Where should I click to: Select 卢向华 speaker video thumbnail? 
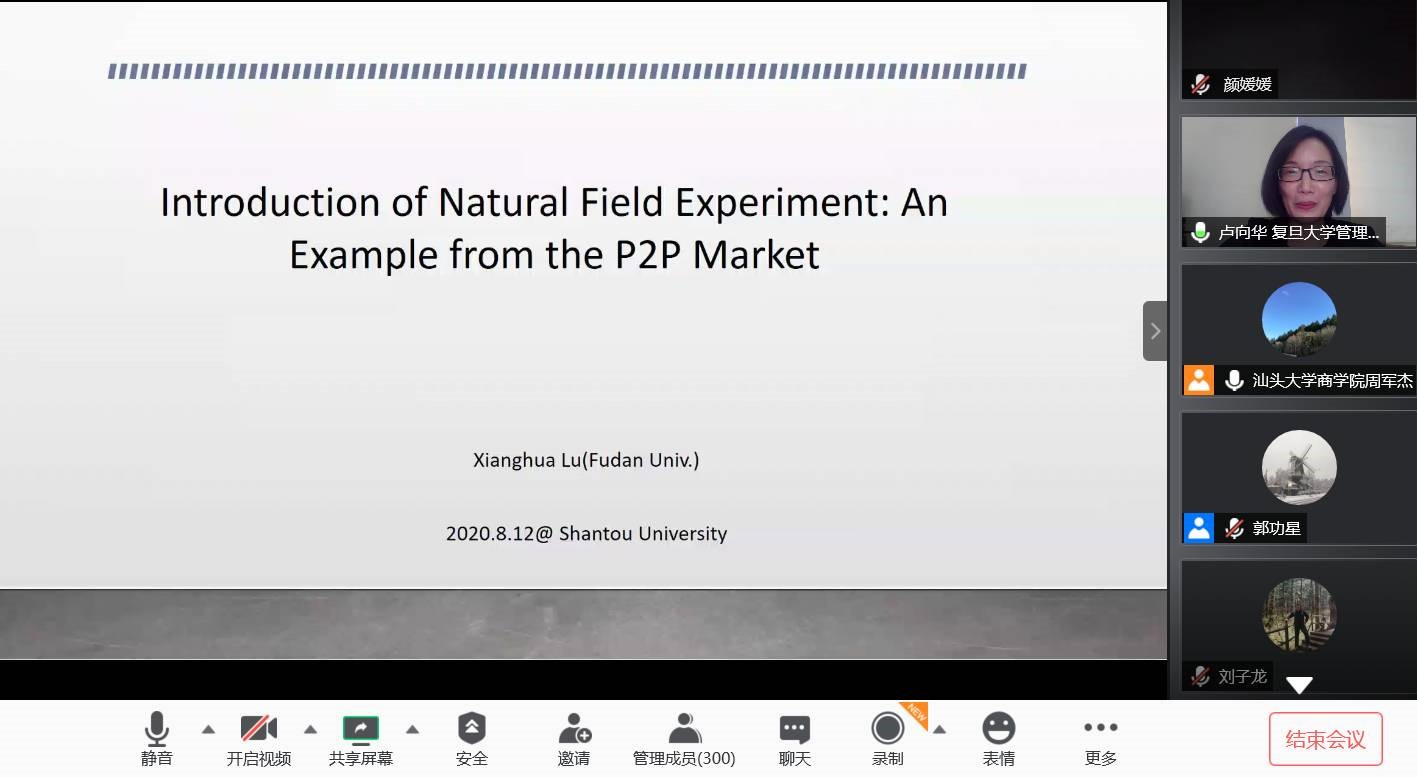(x=1298, y=180)
